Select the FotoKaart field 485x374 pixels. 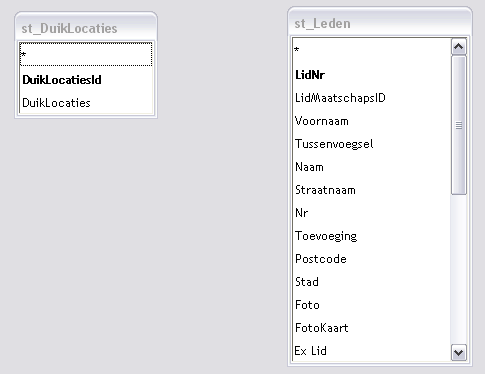point(372,328)
